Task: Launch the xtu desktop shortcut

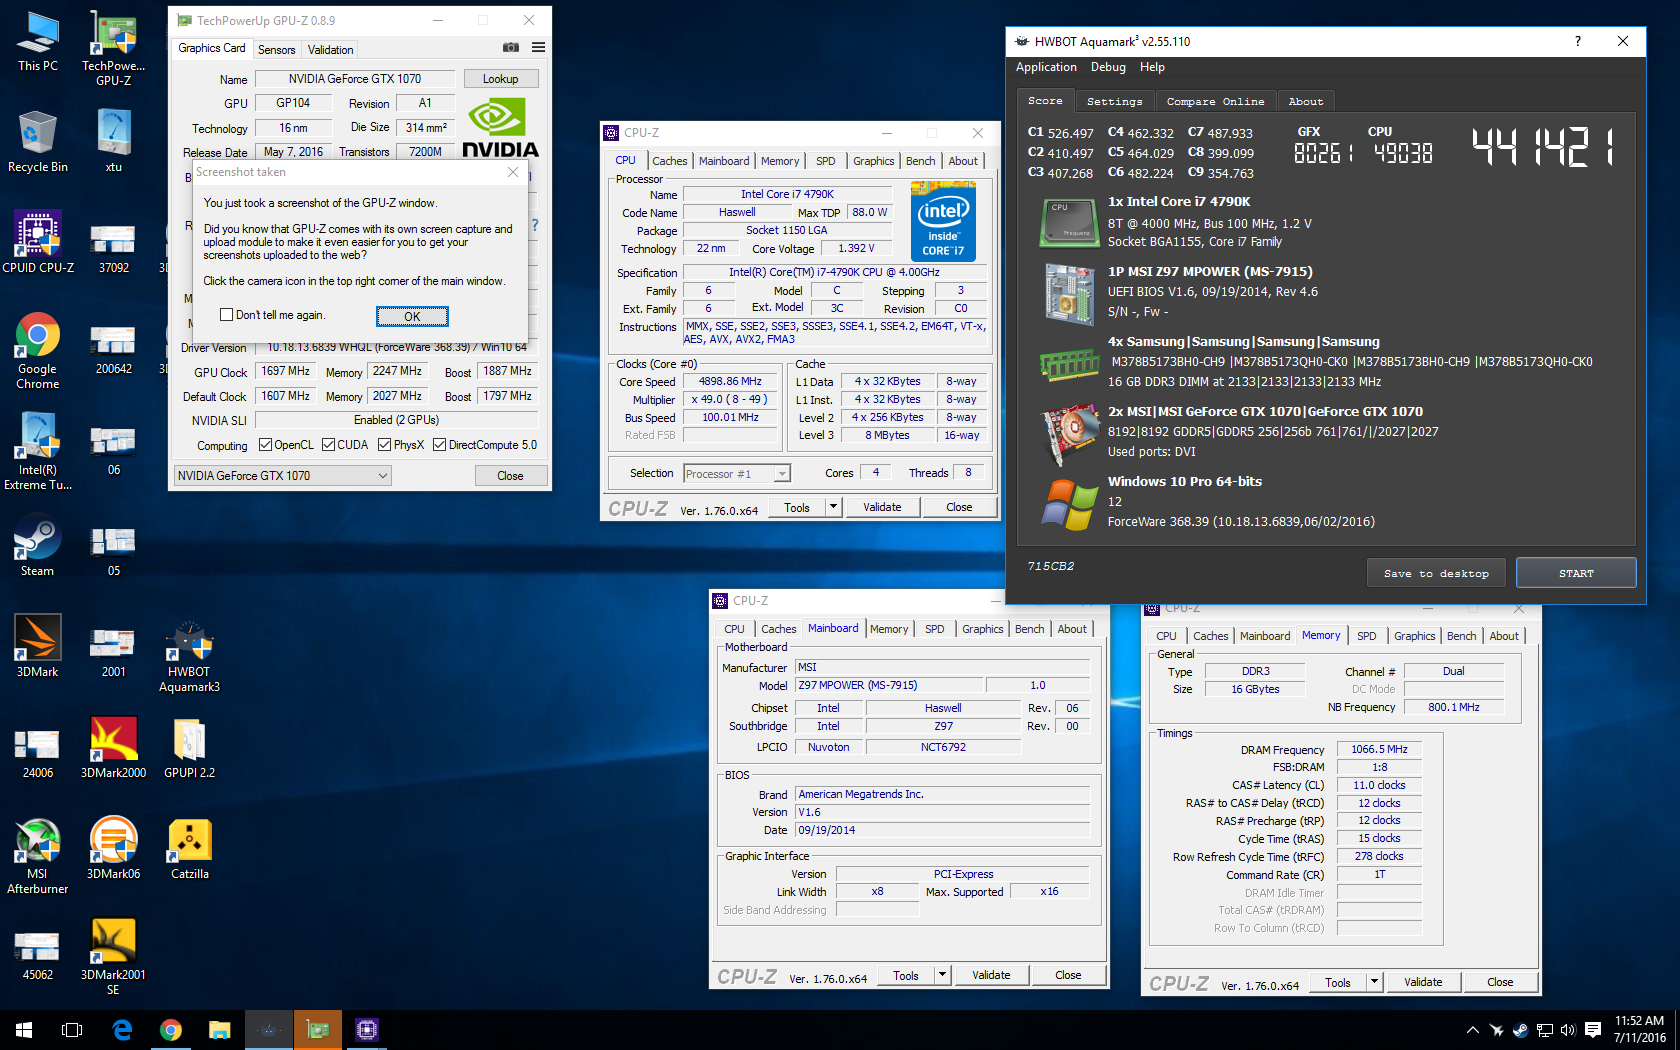Action: tap(114, 142)
